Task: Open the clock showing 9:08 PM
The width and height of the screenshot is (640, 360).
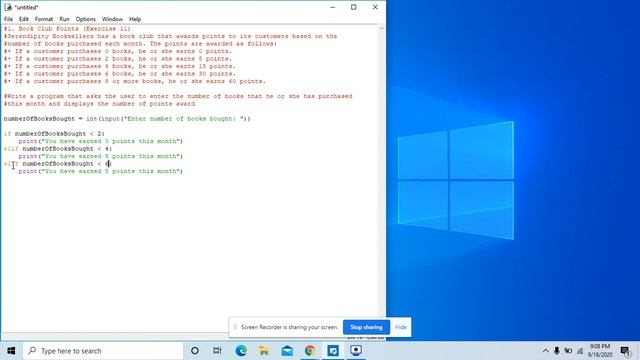Action: pos(600,351)
